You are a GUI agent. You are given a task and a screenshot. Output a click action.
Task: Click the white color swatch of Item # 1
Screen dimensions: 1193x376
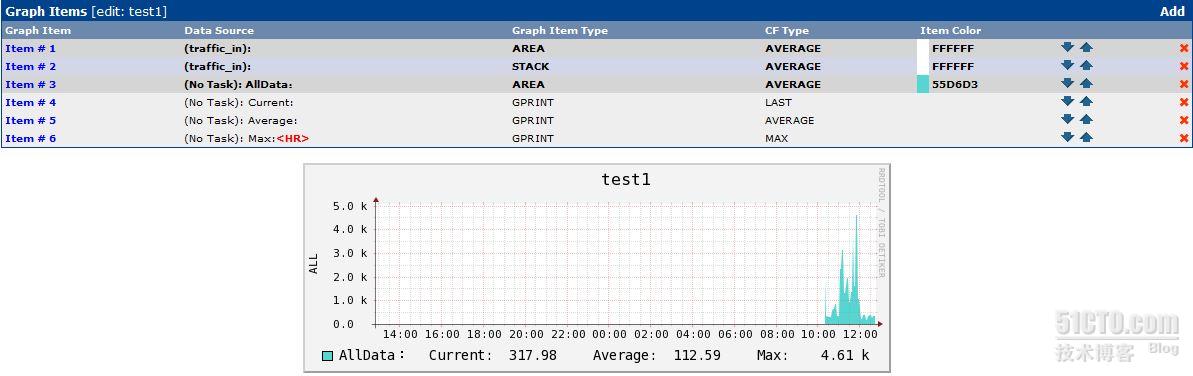point(923,48)
